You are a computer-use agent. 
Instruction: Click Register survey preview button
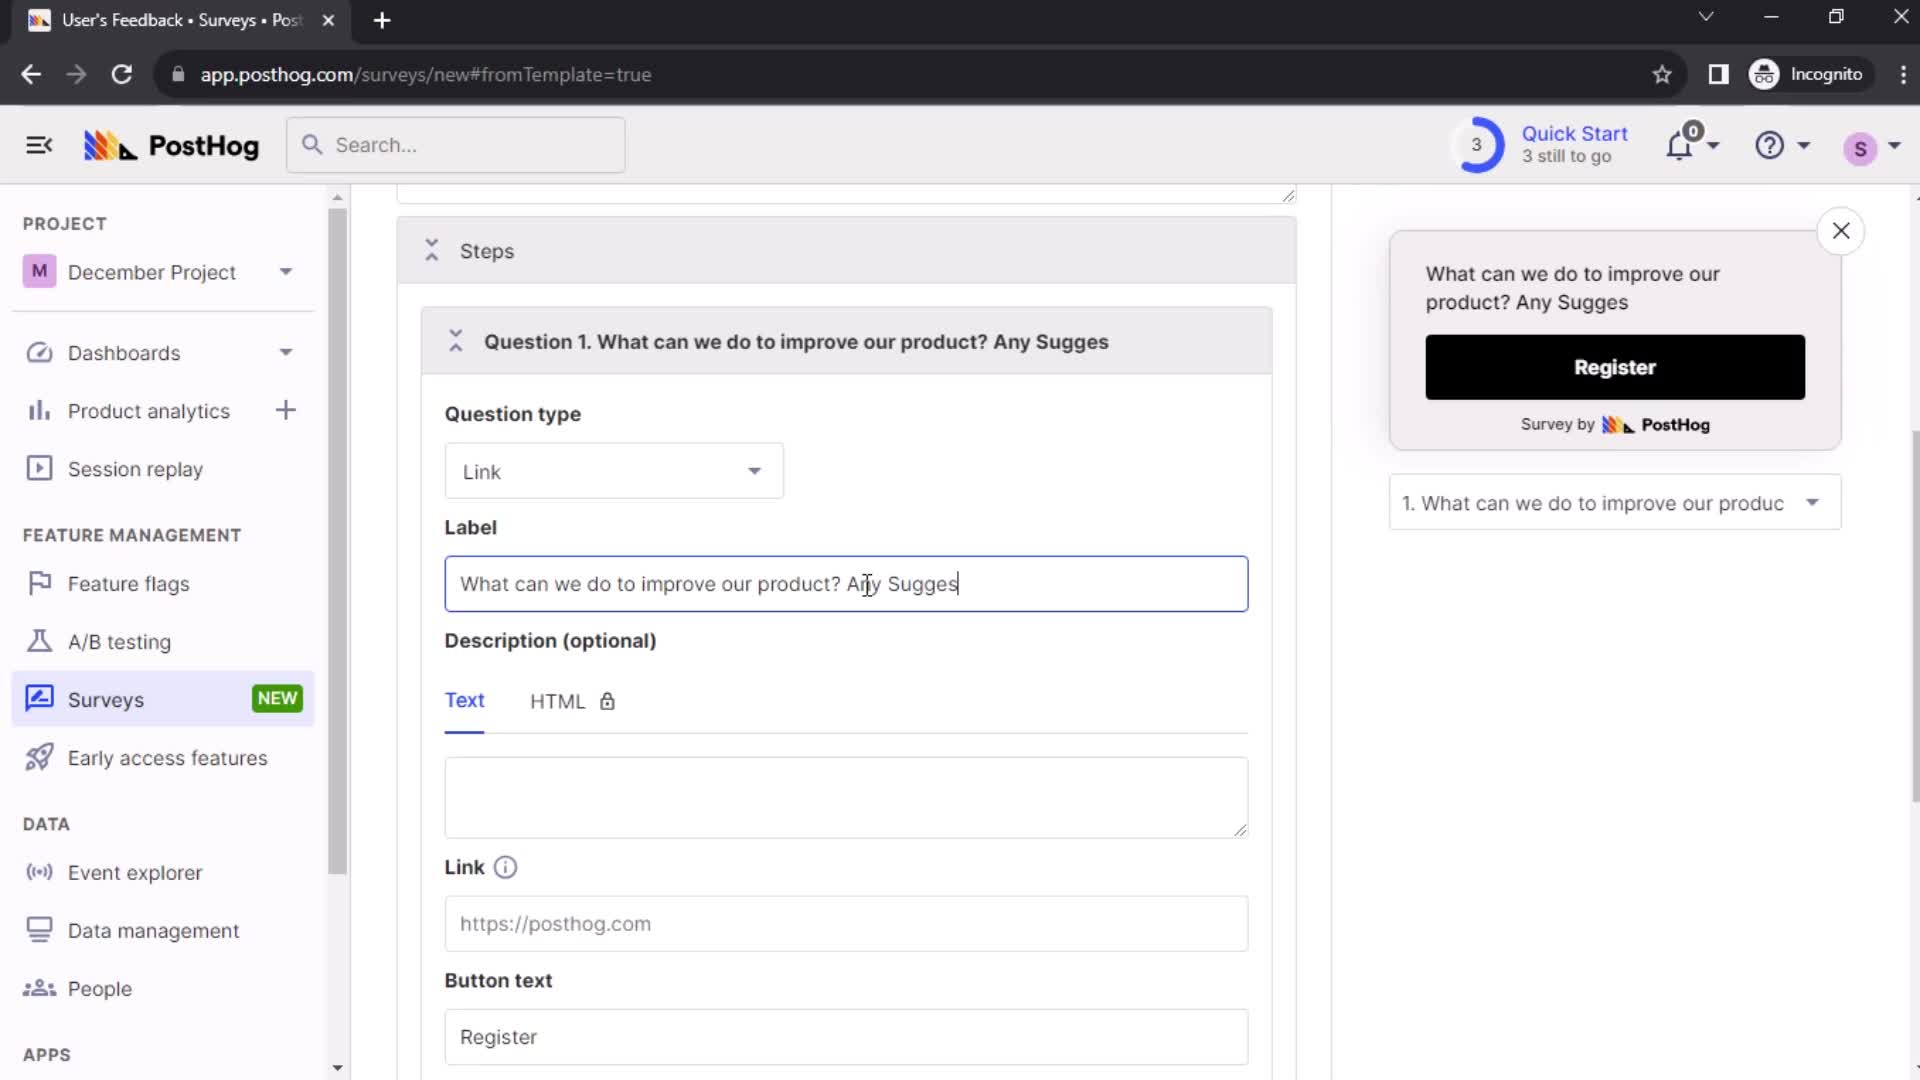(x=1615, y=367)
